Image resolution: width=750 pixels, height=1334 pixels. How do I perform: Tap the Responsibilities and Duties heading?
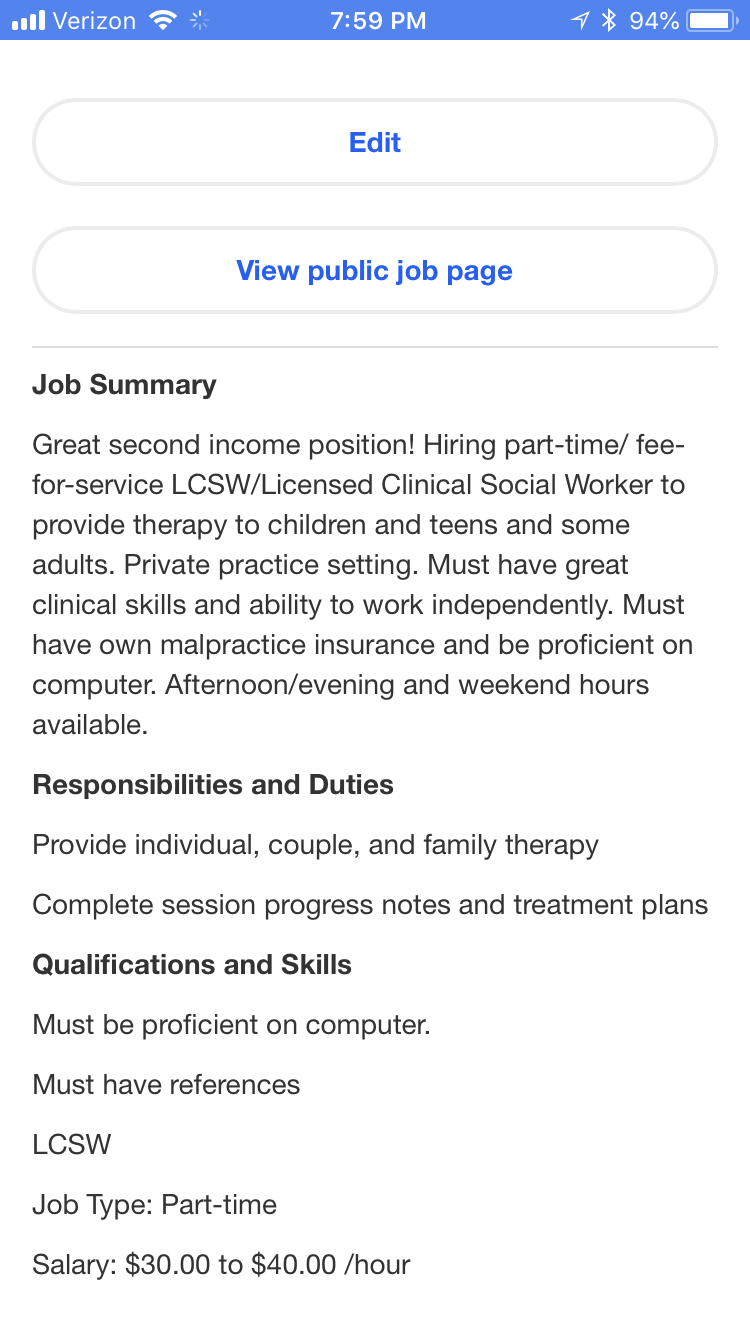click(x=213, y=785)
